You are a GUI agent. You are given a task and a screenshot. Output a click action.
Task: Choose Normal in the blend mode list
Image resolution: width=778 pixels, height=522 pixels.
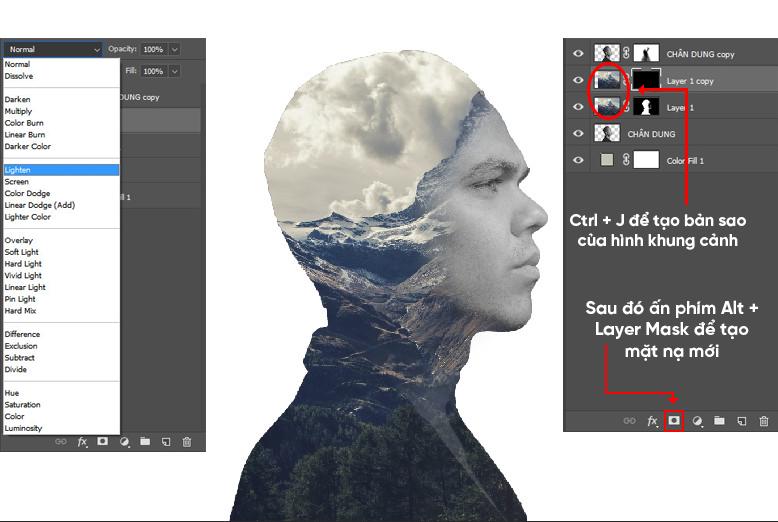[61, 64]
